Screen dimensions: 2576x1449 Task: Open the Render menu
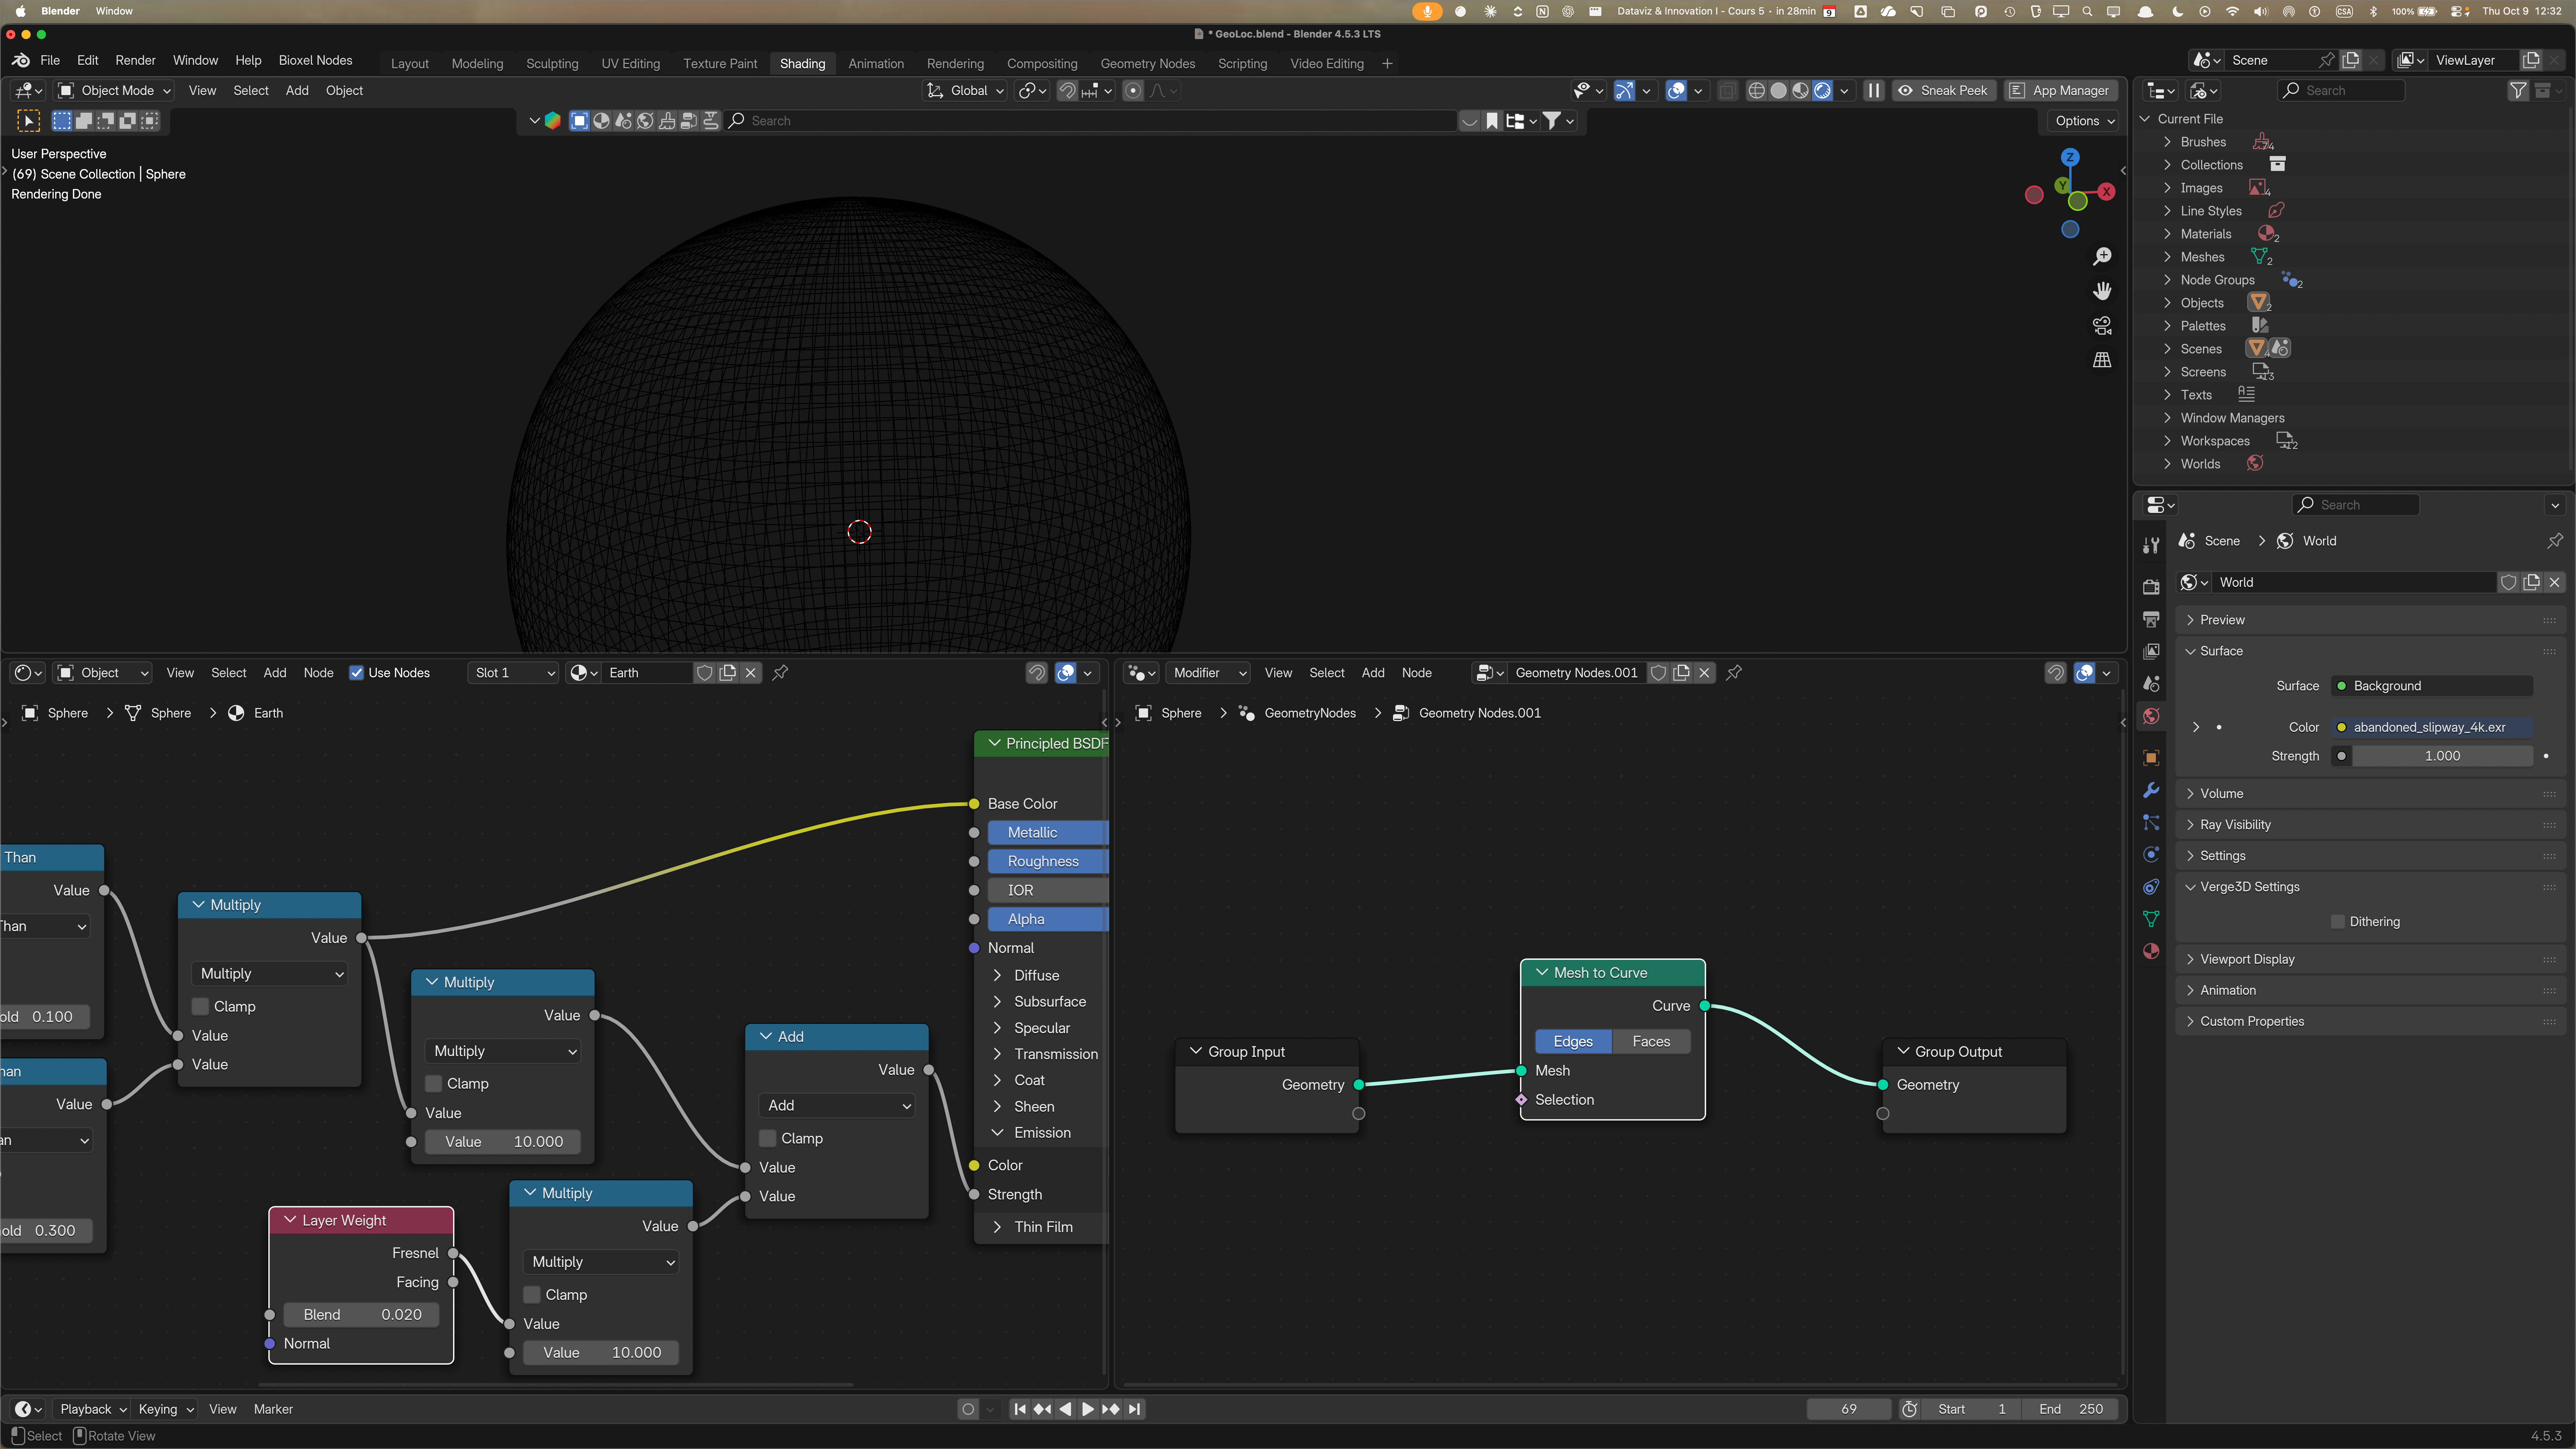click(135, 61)
